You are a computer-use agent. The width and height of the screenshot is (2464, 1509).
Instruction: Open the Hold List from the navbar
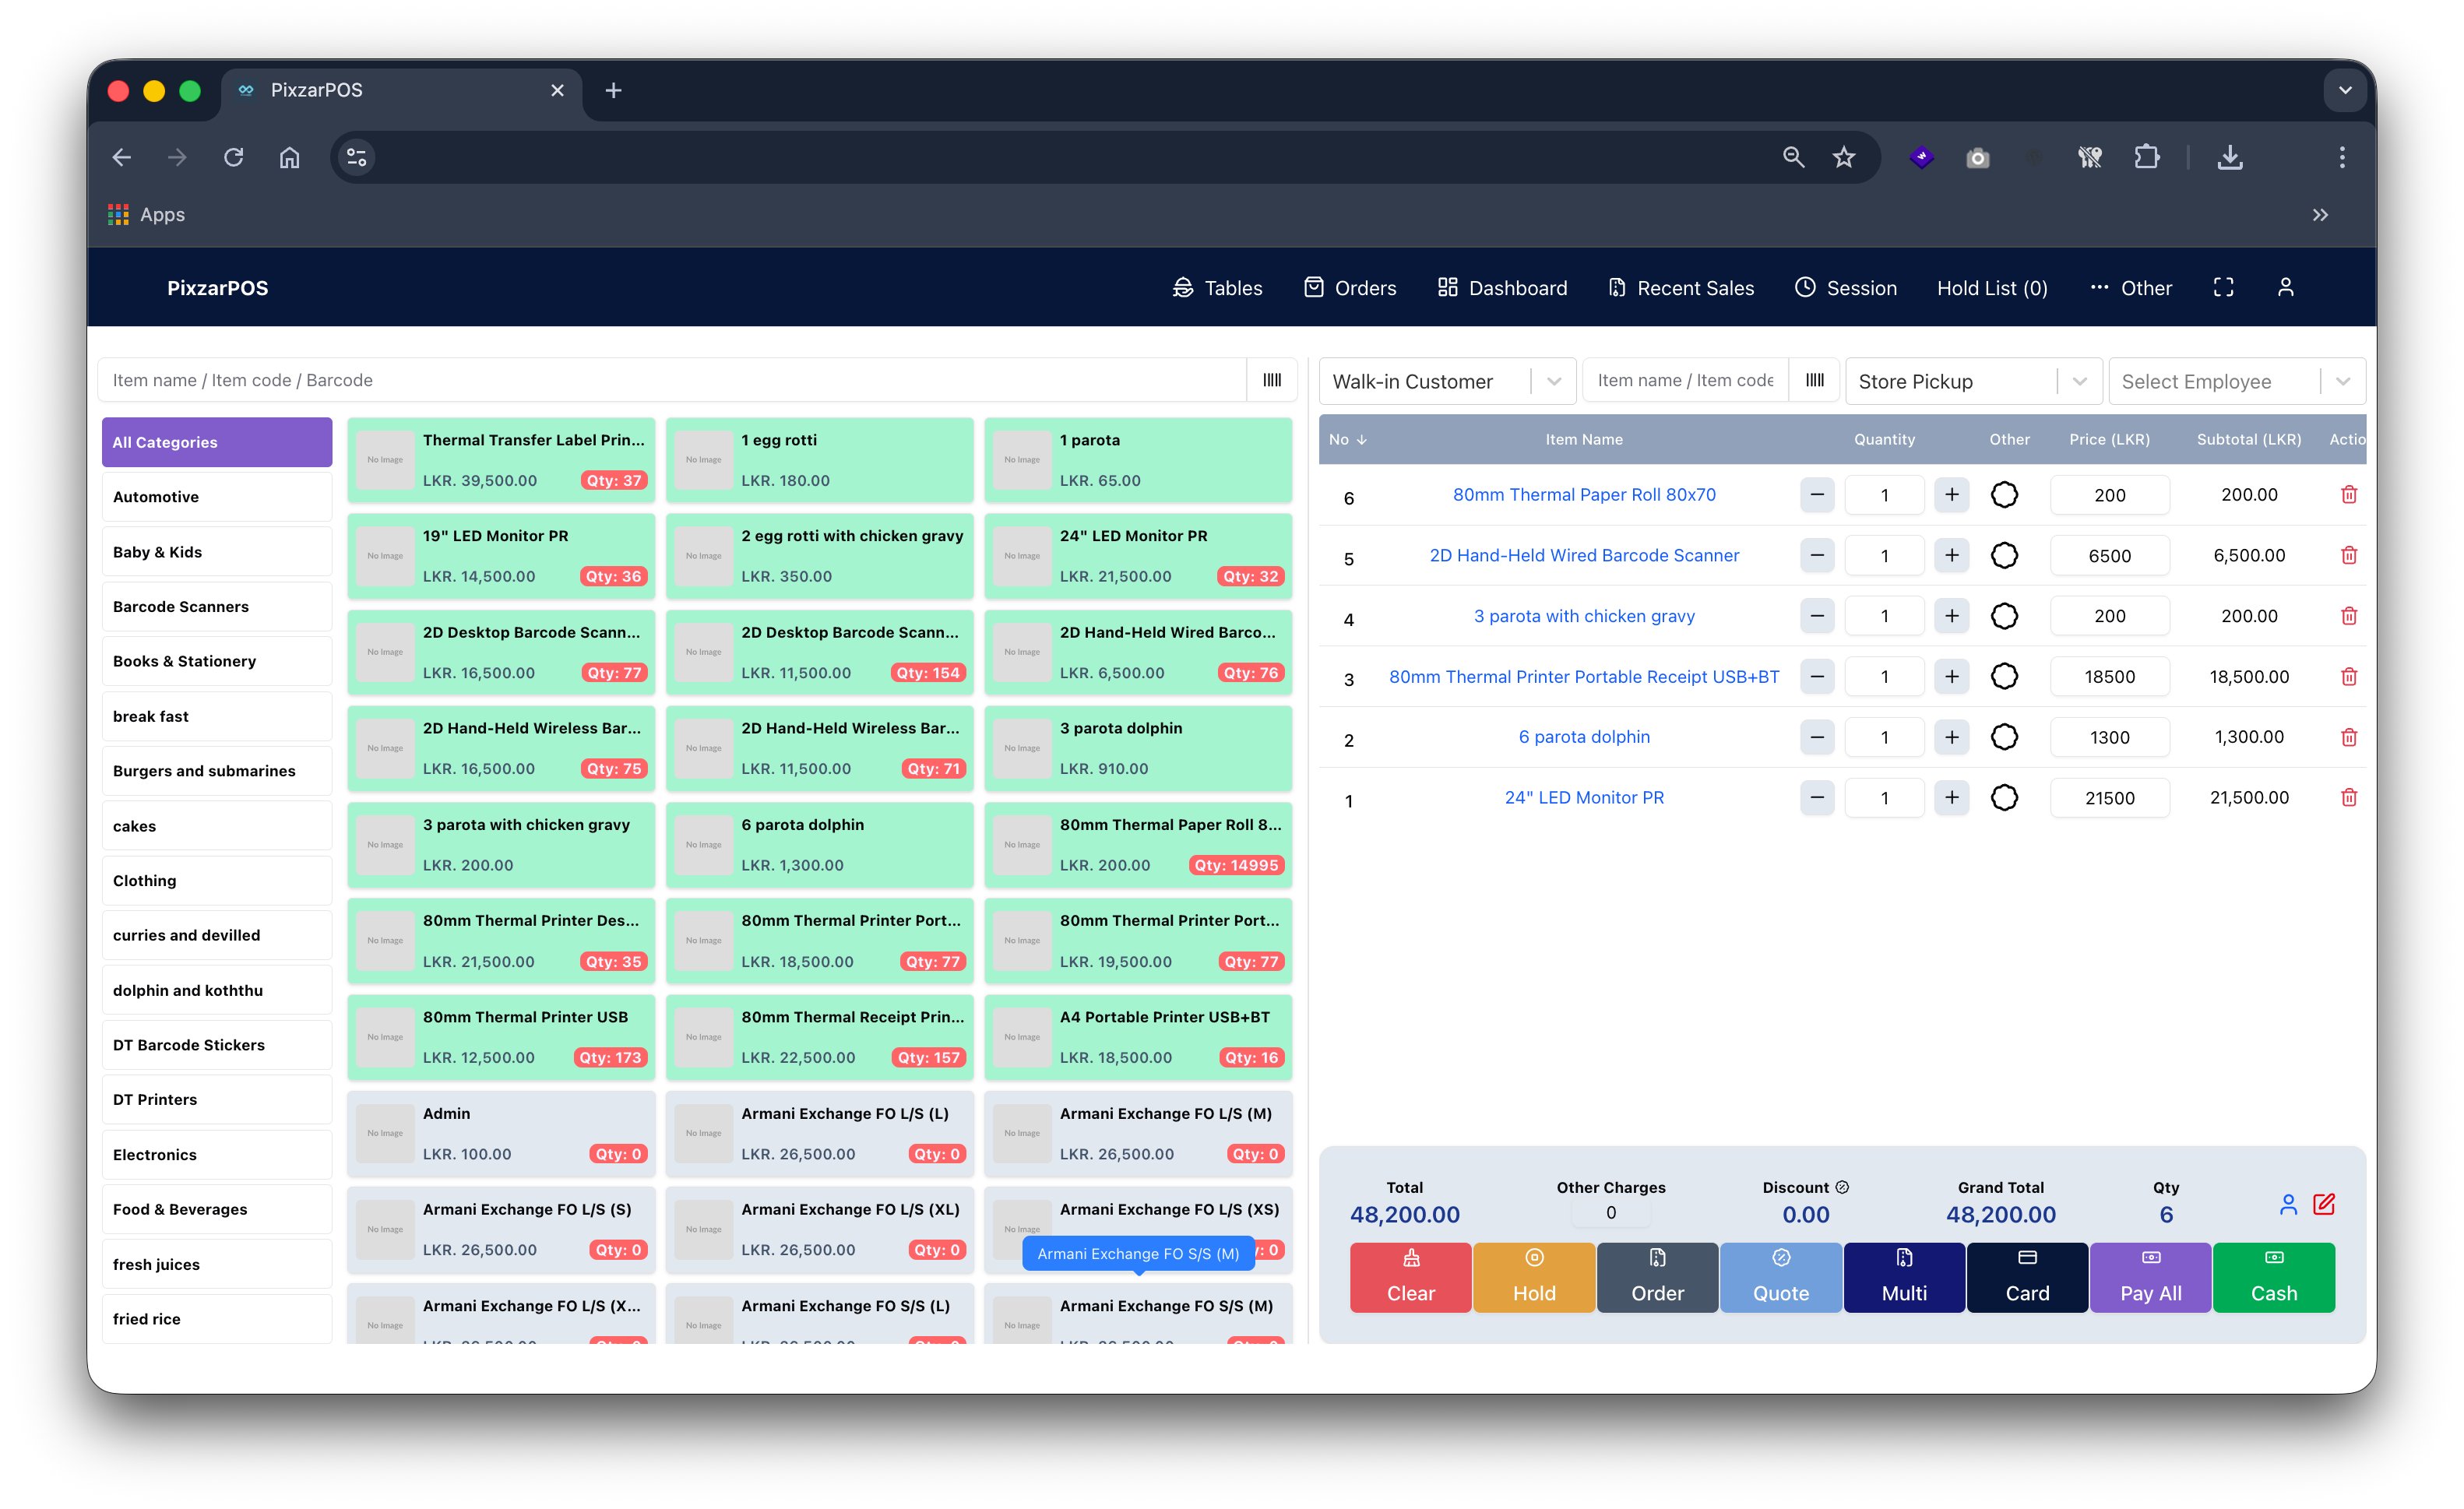(x=1991, y=287)
